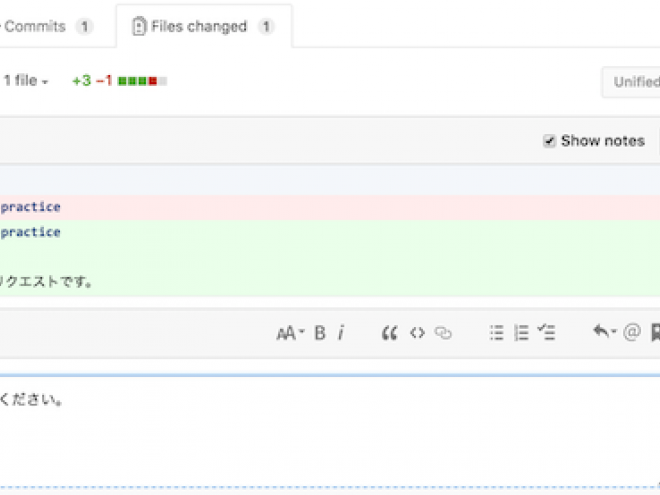Click the −1 deletions count

tap(104, 80)
